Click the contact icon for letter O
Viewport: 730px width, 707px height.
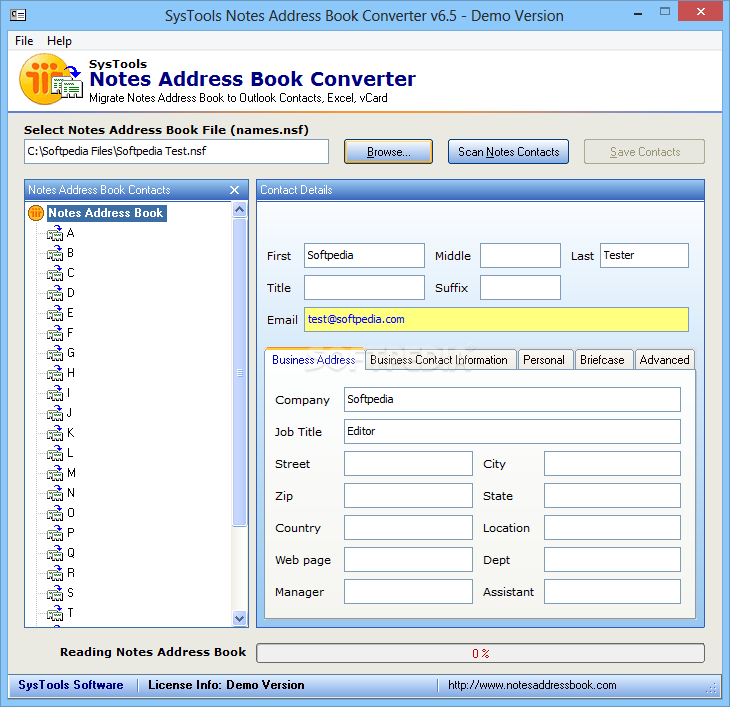coord(55,513)
